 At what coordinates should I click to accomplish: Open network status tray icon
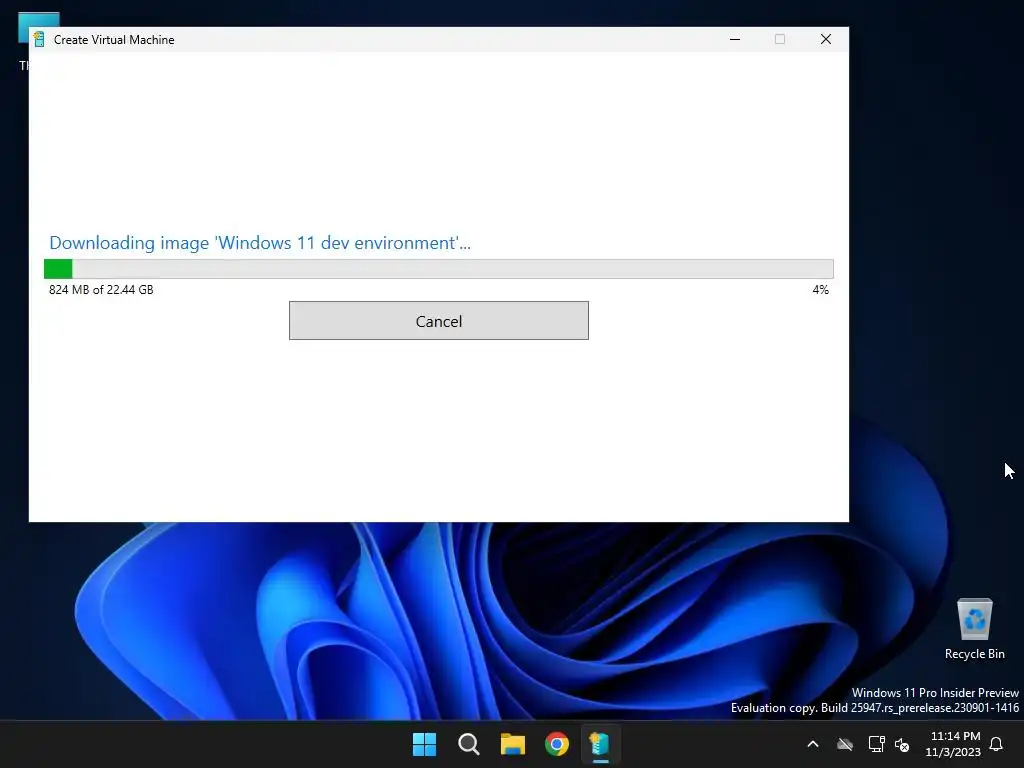pyautogui.click(x=876, y=744)
